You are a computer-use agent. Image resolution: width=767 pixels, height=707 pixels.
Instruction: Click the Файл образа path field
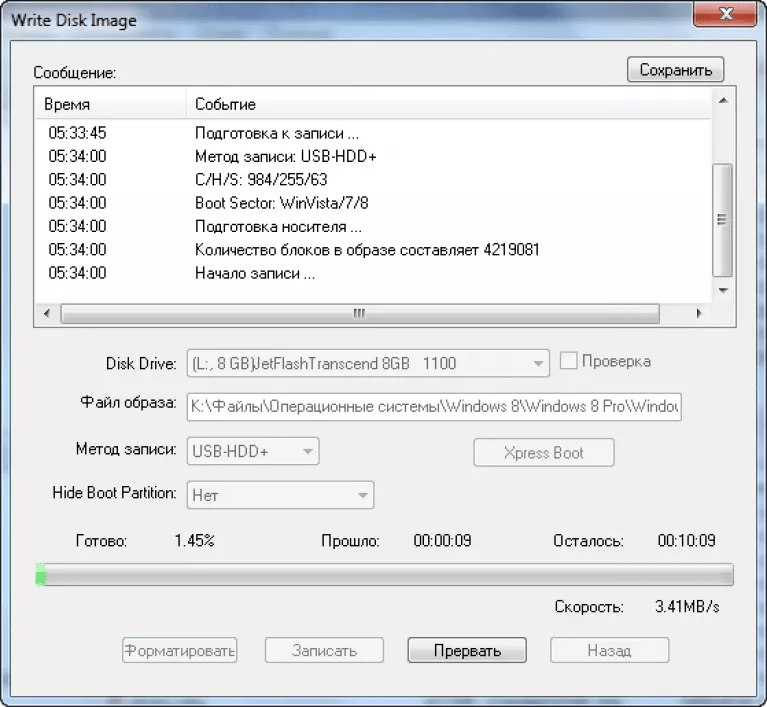point(434,407)
